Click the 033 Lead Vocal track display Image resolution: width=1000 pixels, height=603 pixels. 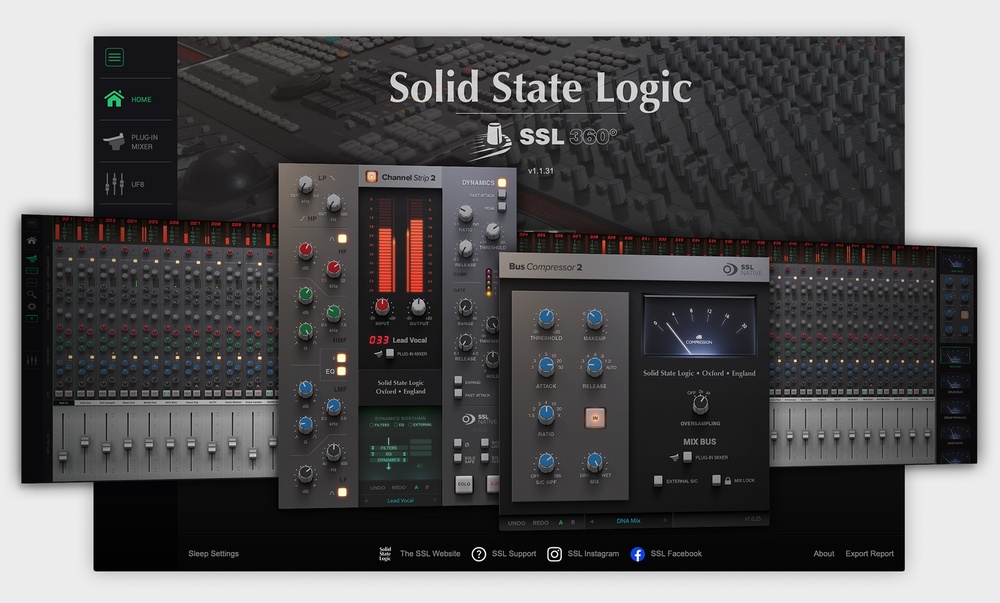(x=399, y=340)
